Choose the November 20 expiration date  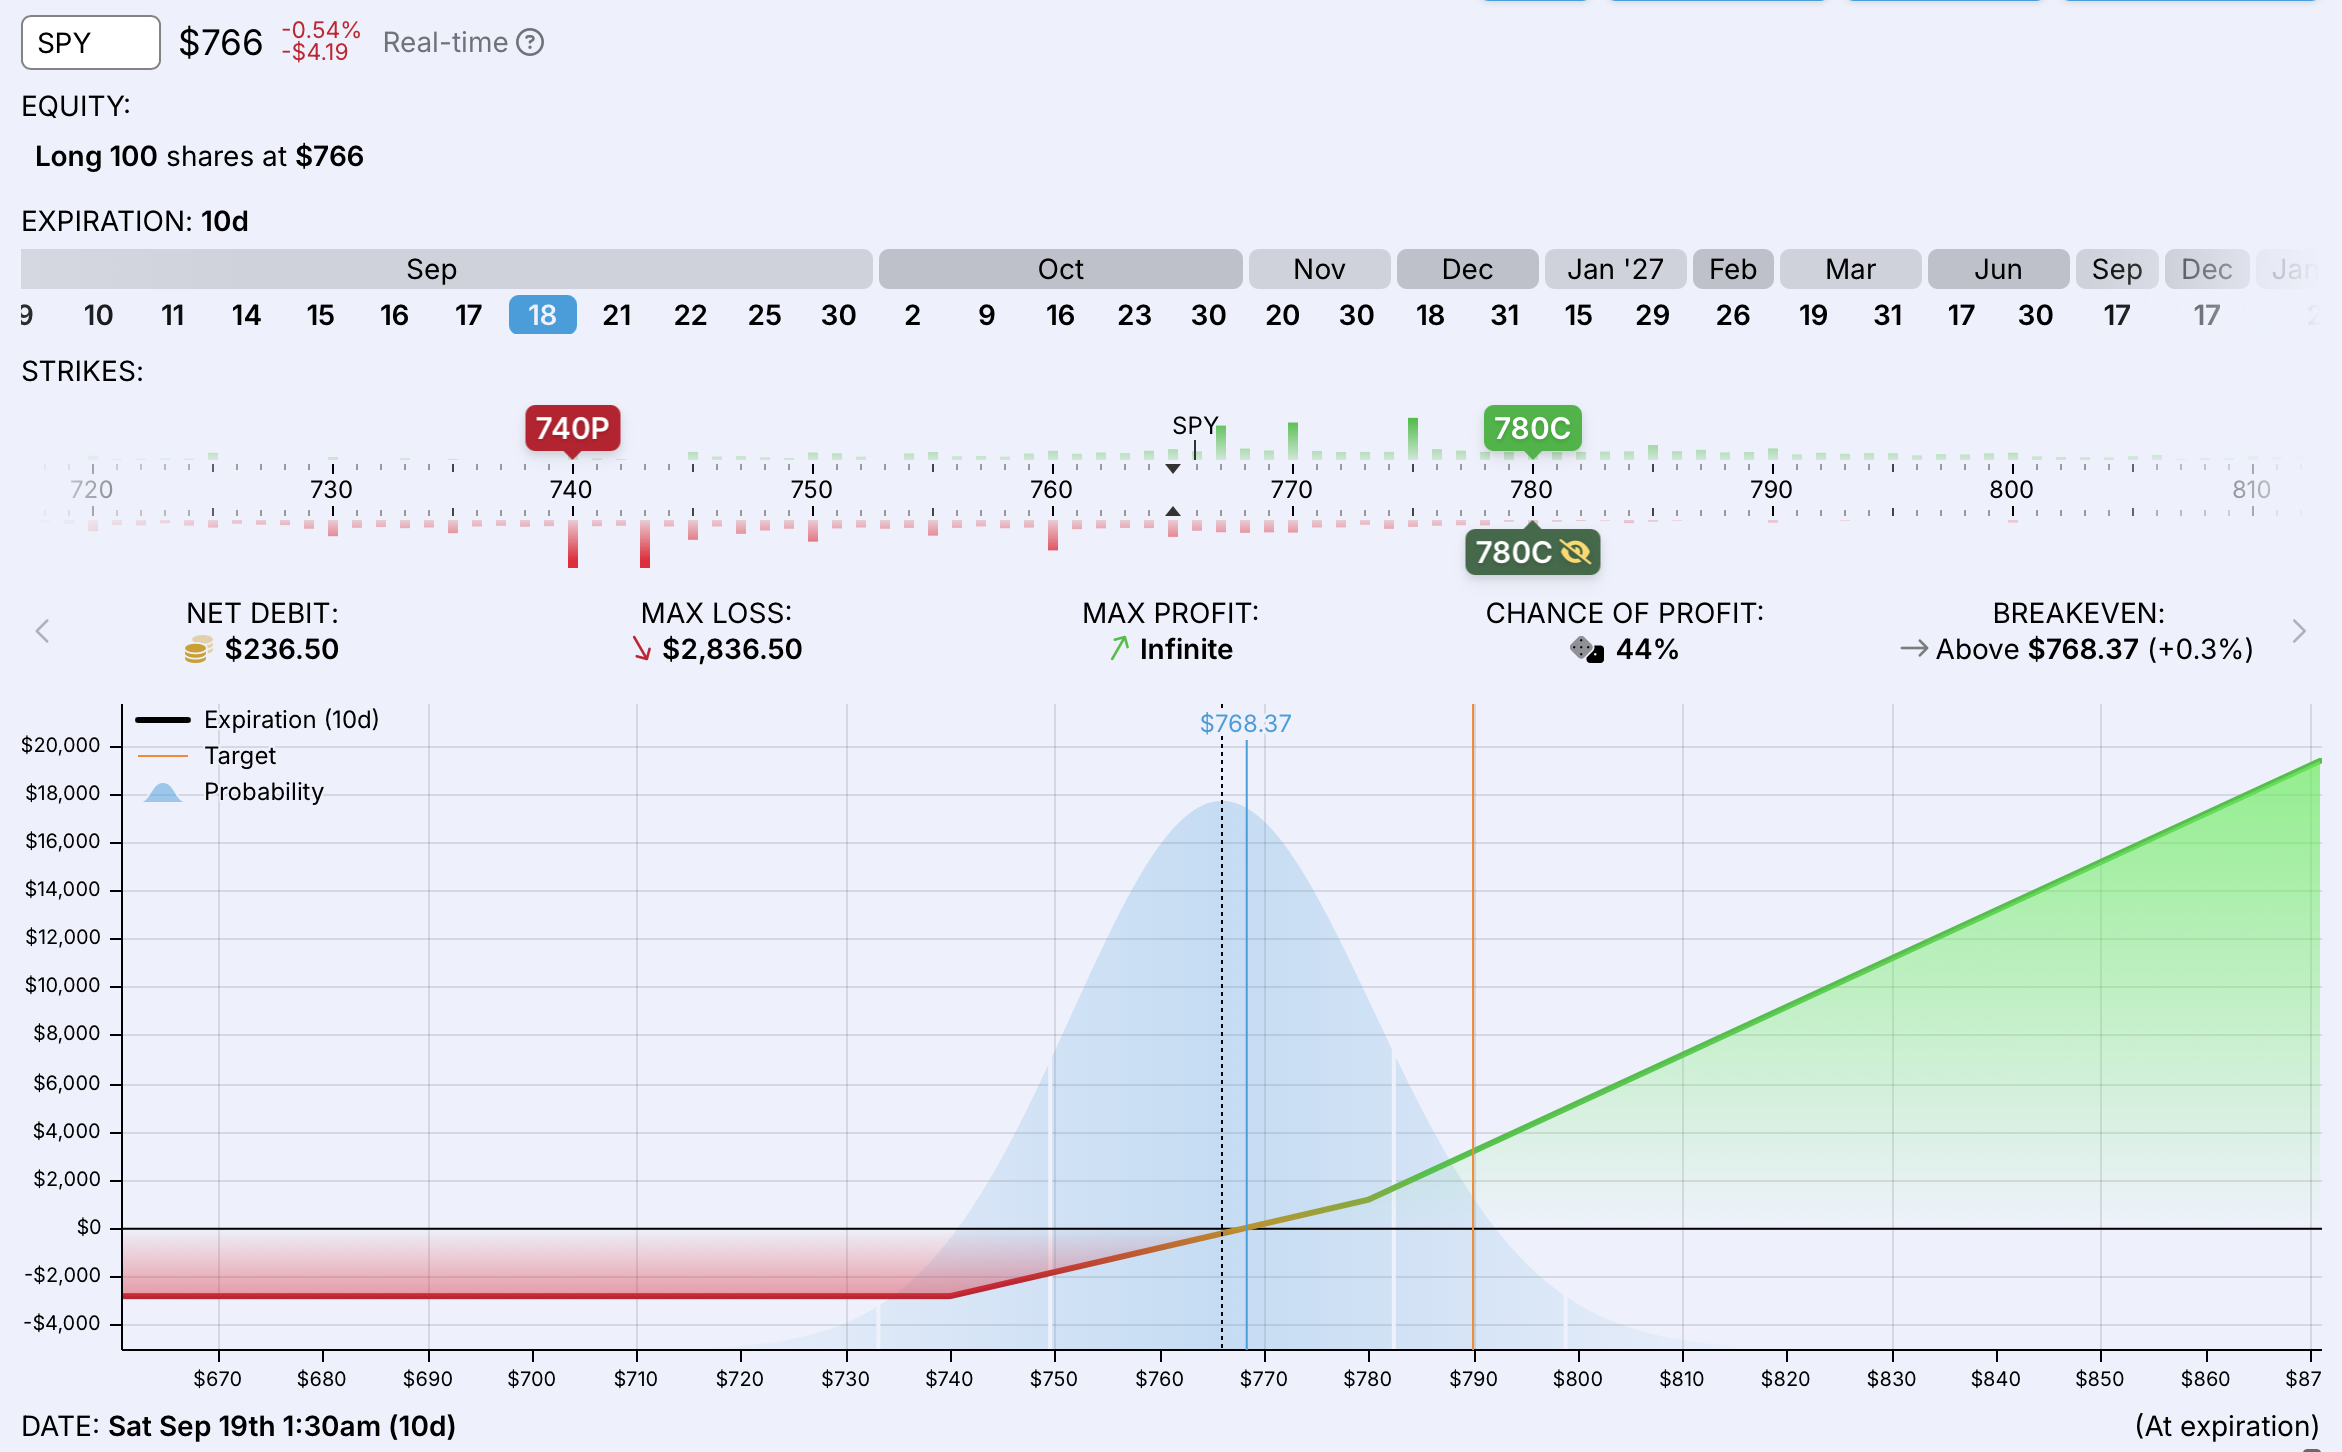click(1282, 315)
